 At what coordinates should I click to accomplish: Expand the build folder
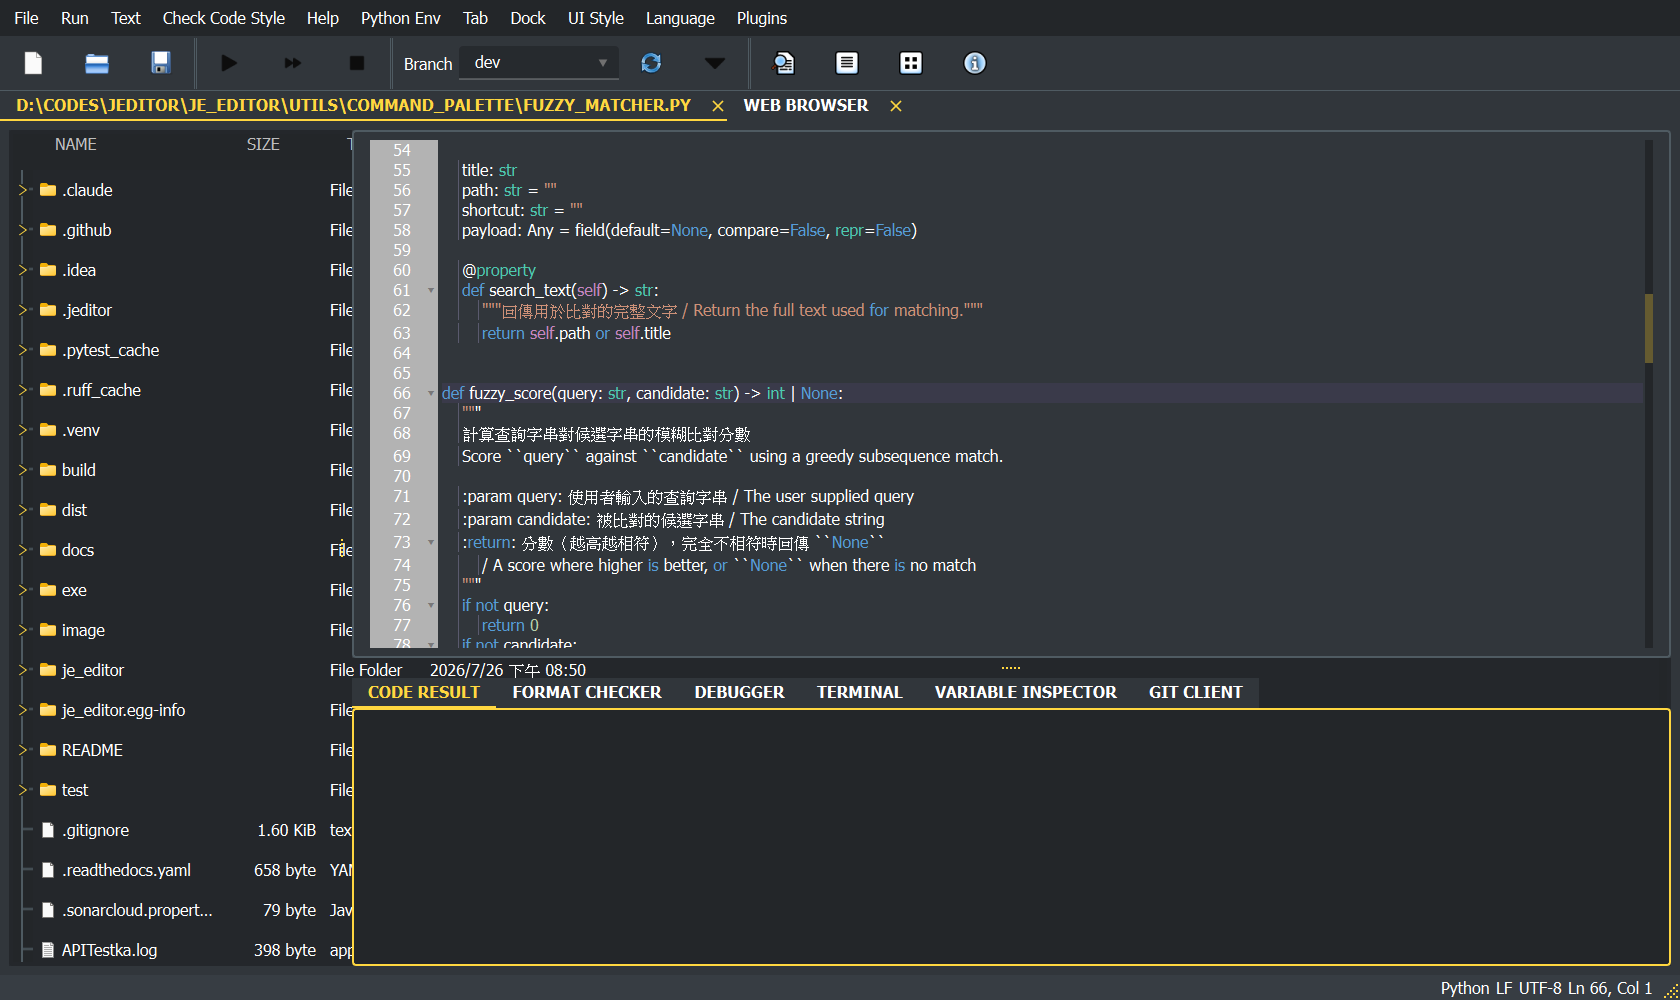[x=23, y=470]
